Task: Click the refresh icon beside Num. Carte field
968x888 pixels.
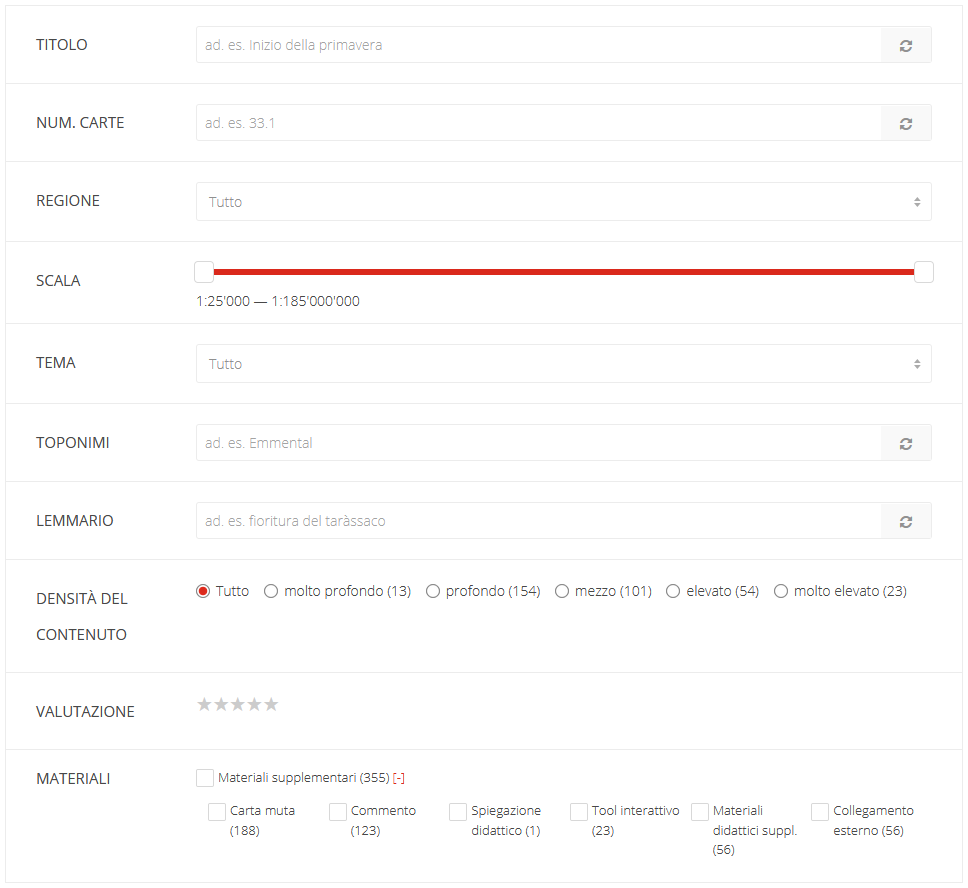Action: click(x=905, y=123)
